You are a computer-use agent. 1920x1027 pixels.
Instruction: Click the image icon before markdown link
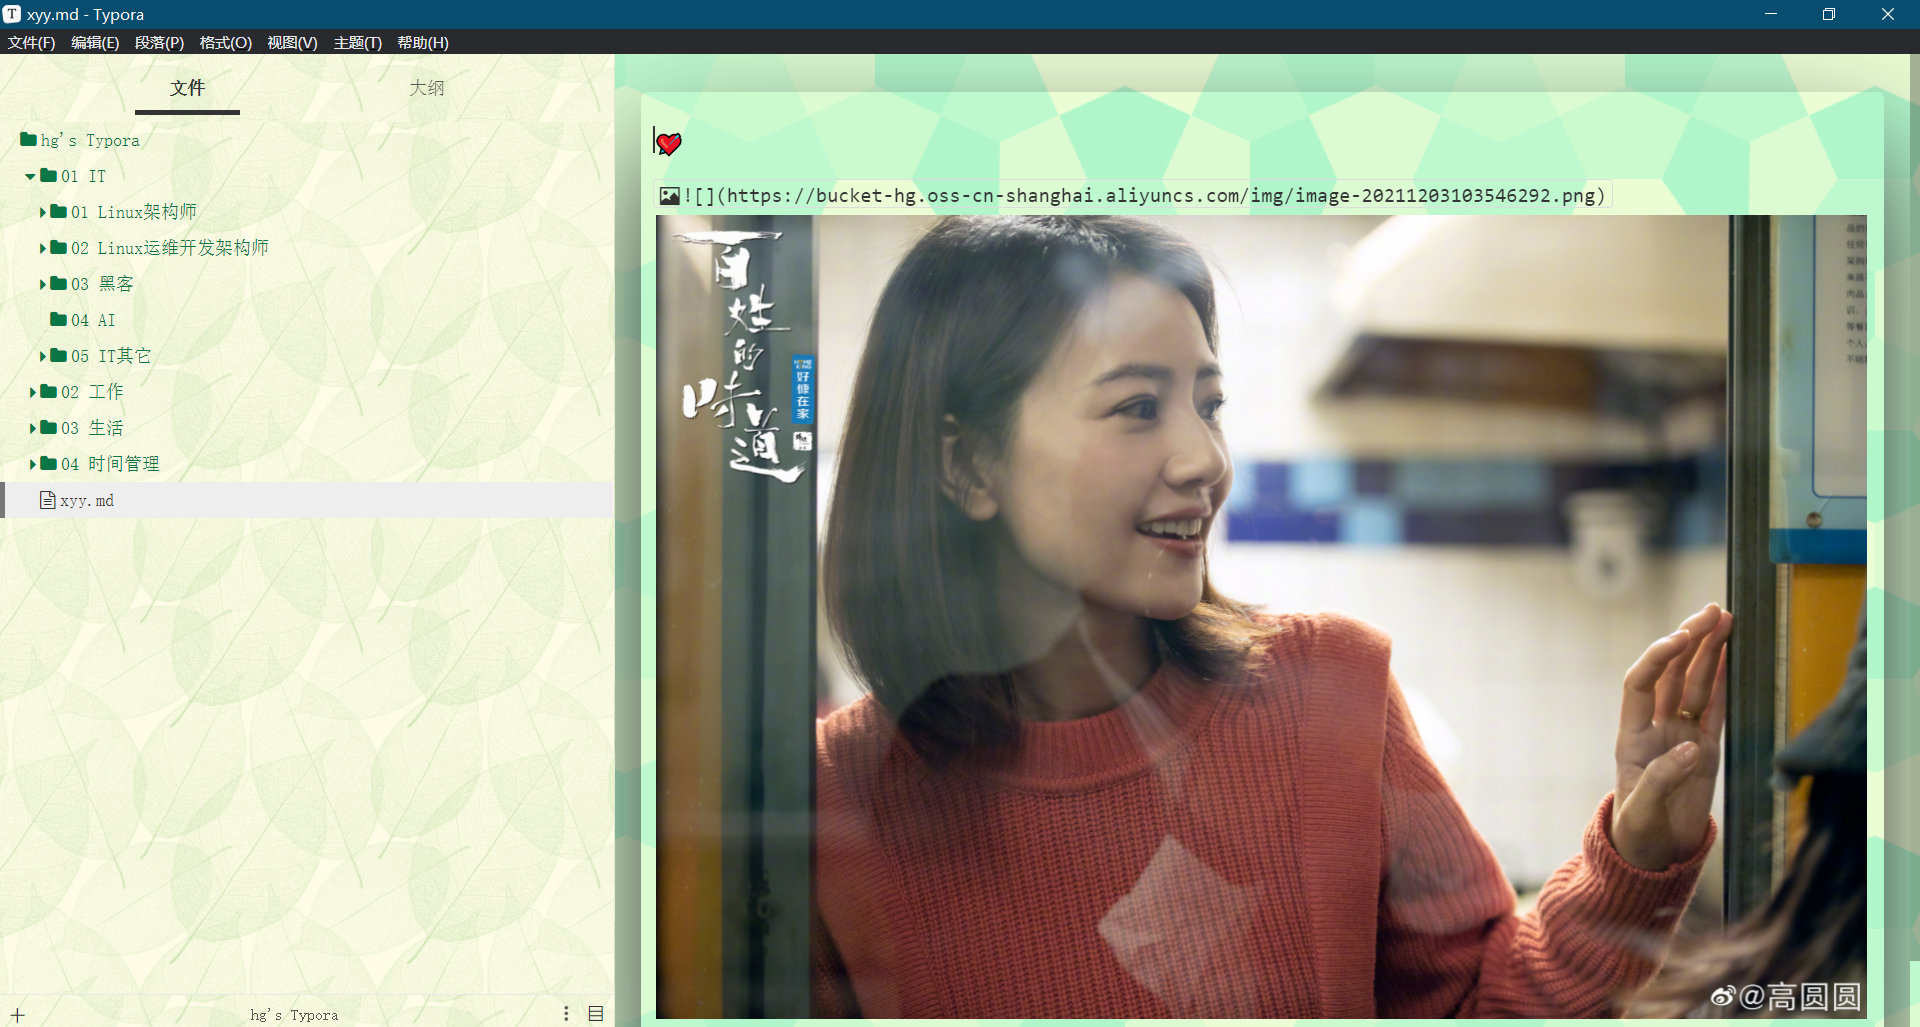tap(669, 196)
